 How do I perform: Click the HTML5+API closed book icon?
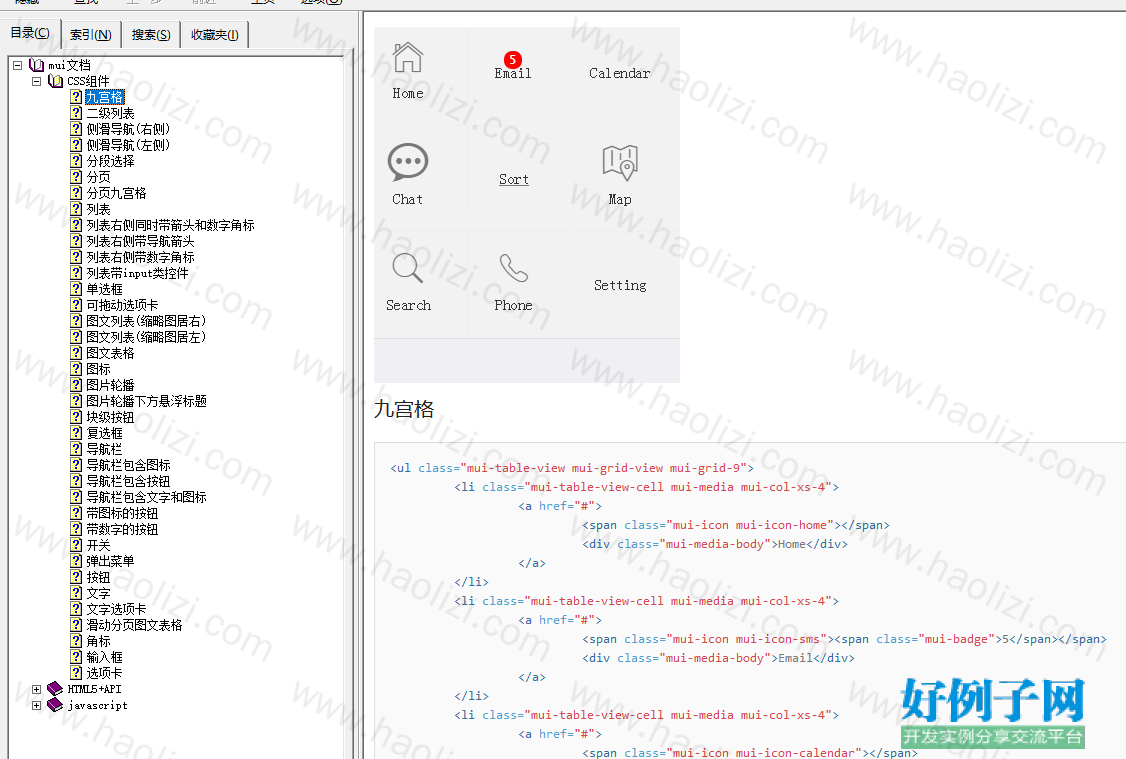click(55, 689)
